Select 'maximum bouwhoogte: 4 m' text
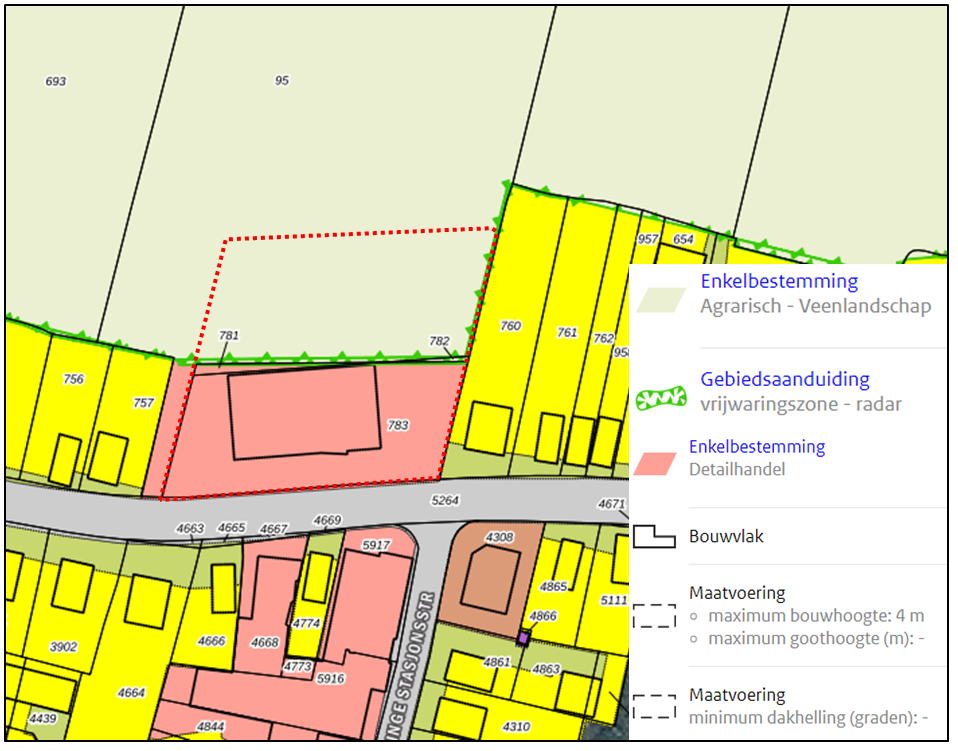Screen dimensions: 958x751 coord(816,615)
